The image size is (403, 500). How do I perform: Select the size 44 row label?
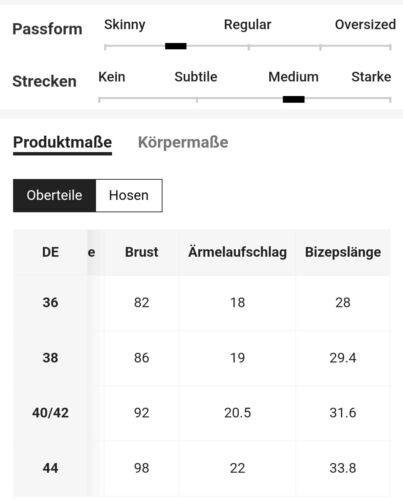pos(50,468)
